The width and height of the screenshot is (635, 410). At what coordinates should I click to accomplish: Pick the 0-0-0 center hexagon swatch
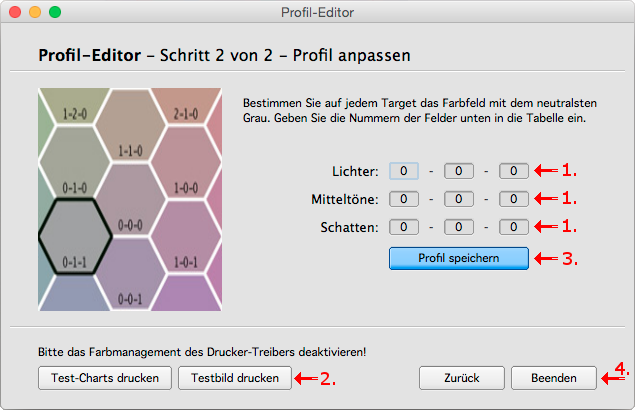[x=130, y=200]
